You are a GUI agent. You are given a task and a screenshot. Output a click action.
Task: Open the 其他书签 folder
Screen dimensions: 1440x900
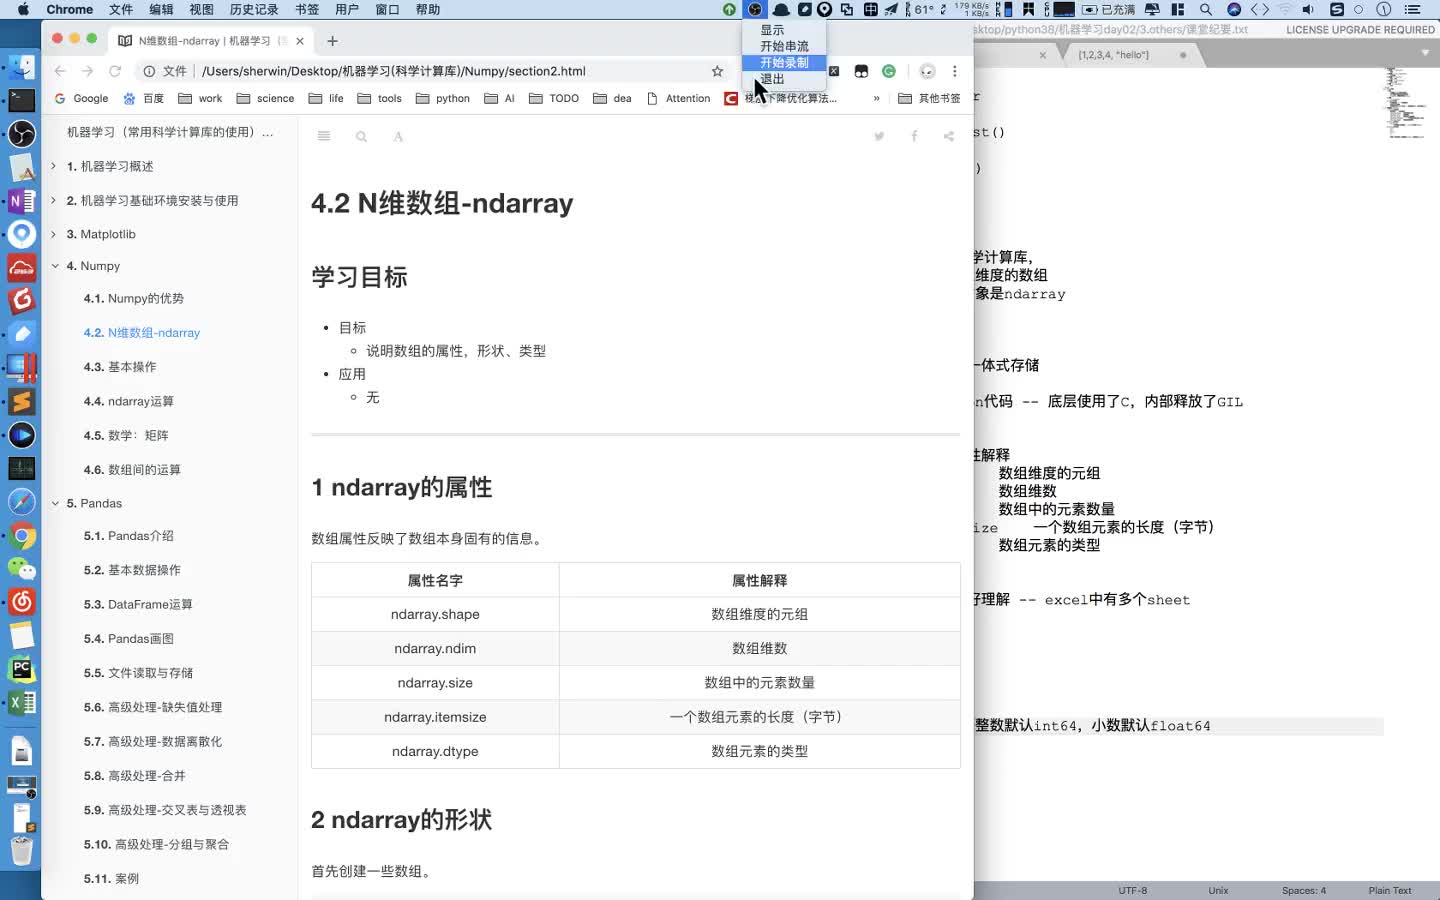click(x=929, y=98)
